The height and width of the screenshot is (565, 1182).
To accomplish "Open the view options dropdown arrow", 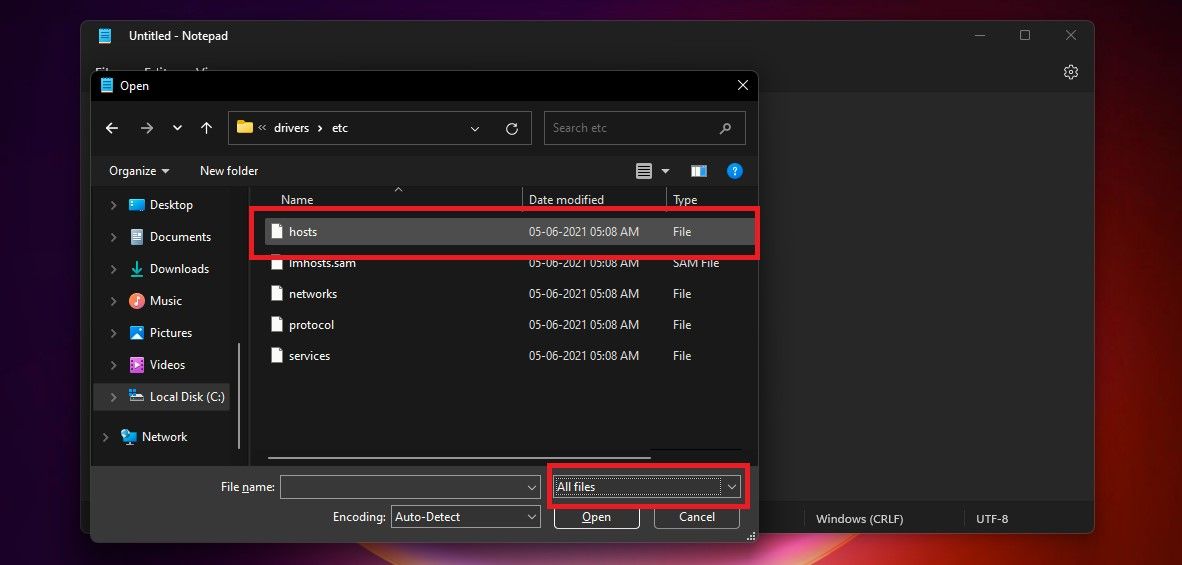I will click(665, 171).
